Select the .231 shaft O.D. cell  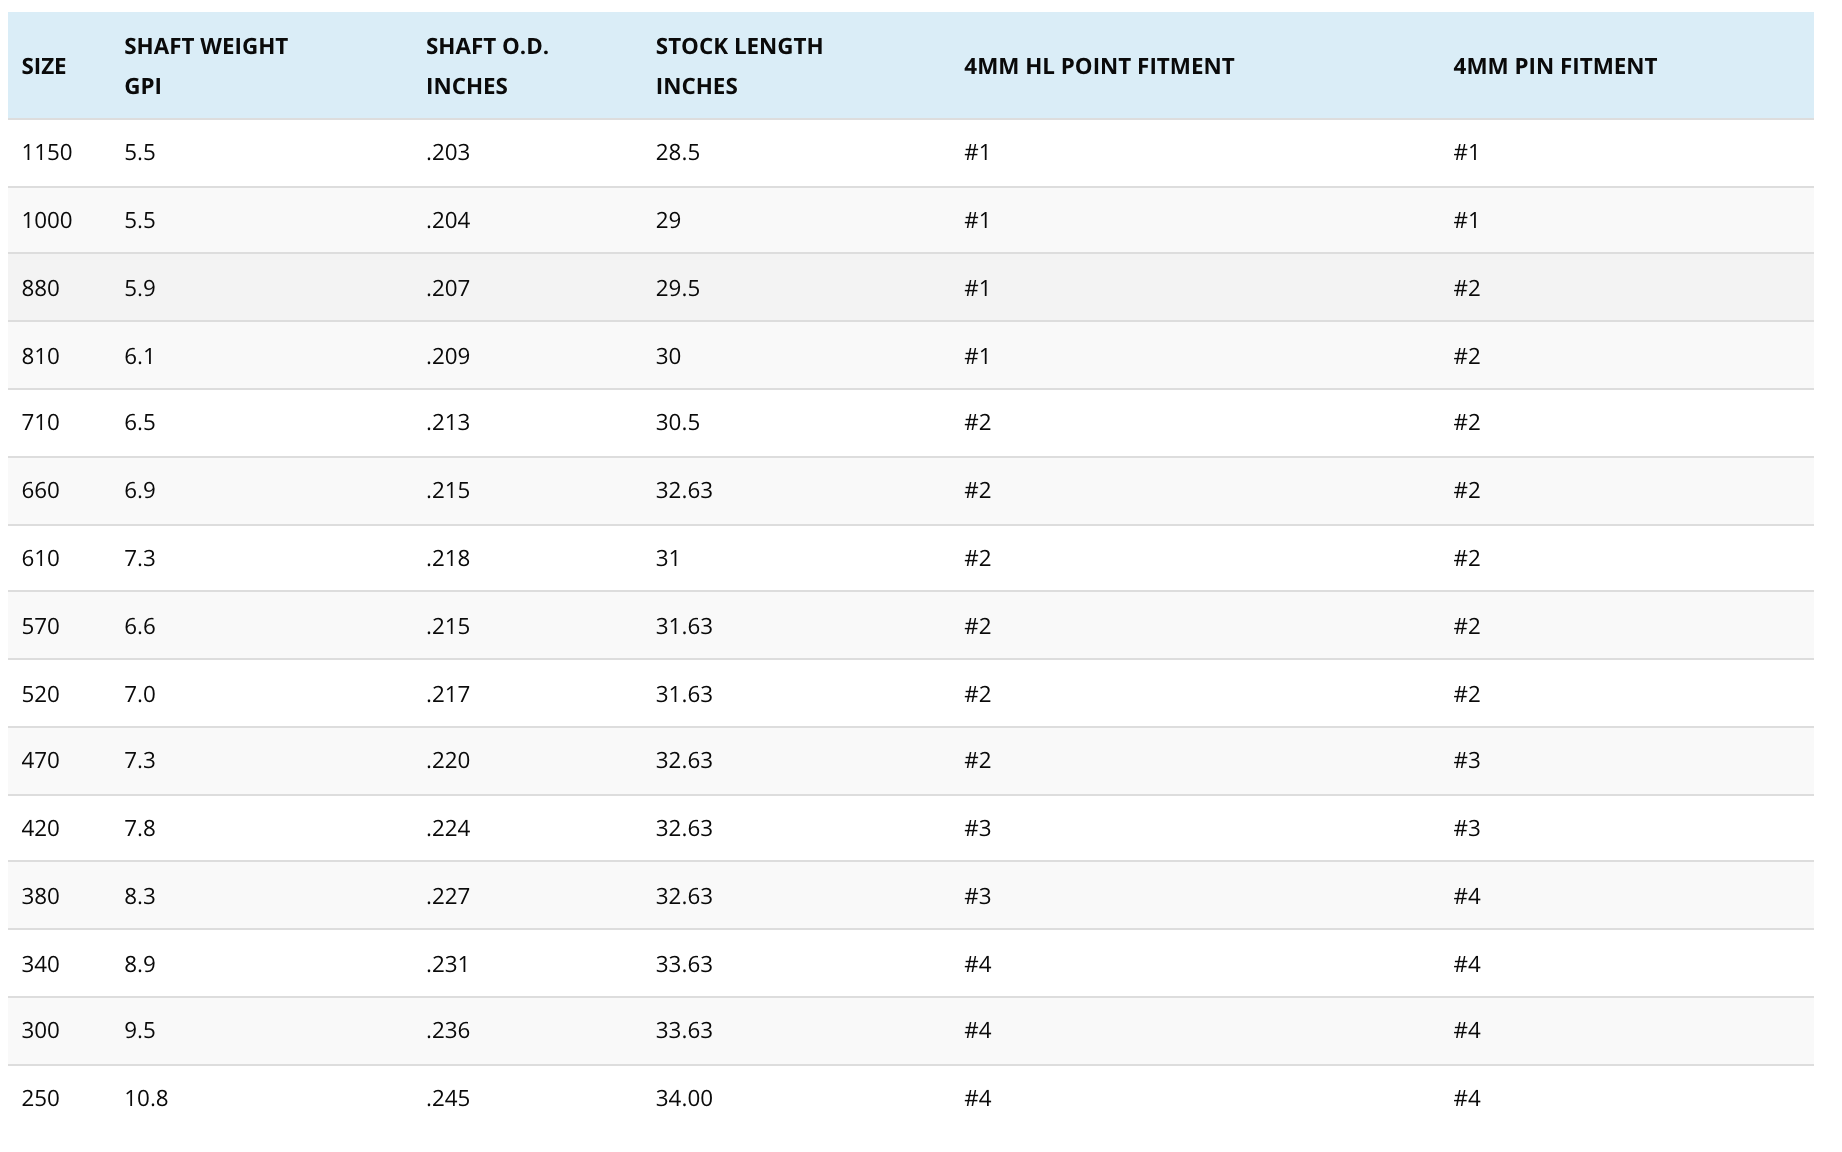(x=448, y=964)
